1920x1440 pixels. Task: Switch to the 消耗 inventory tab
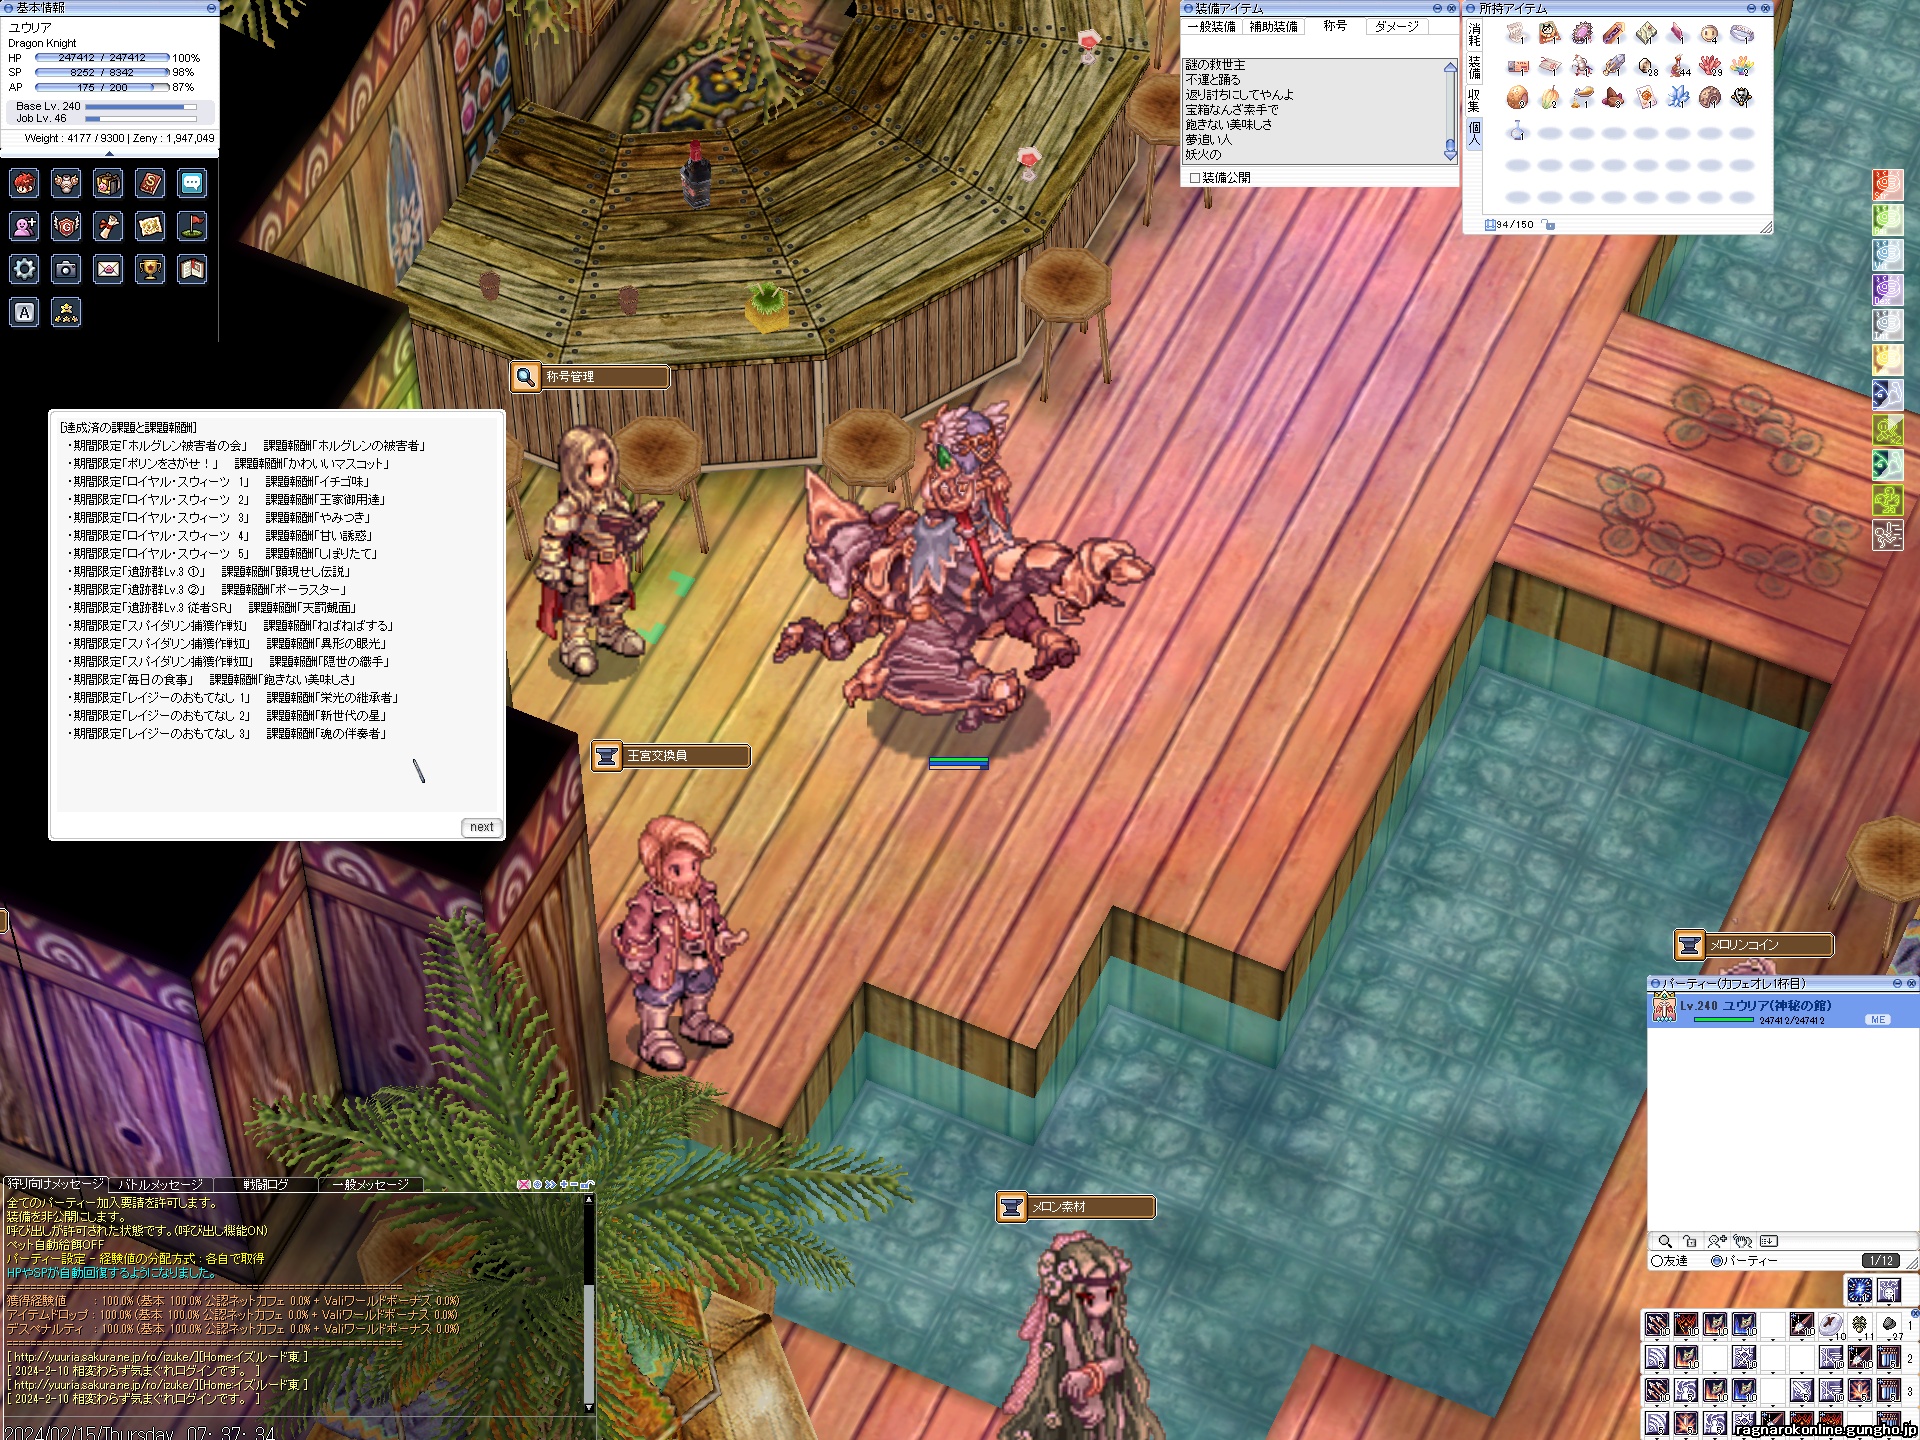tap(1474, 35)
